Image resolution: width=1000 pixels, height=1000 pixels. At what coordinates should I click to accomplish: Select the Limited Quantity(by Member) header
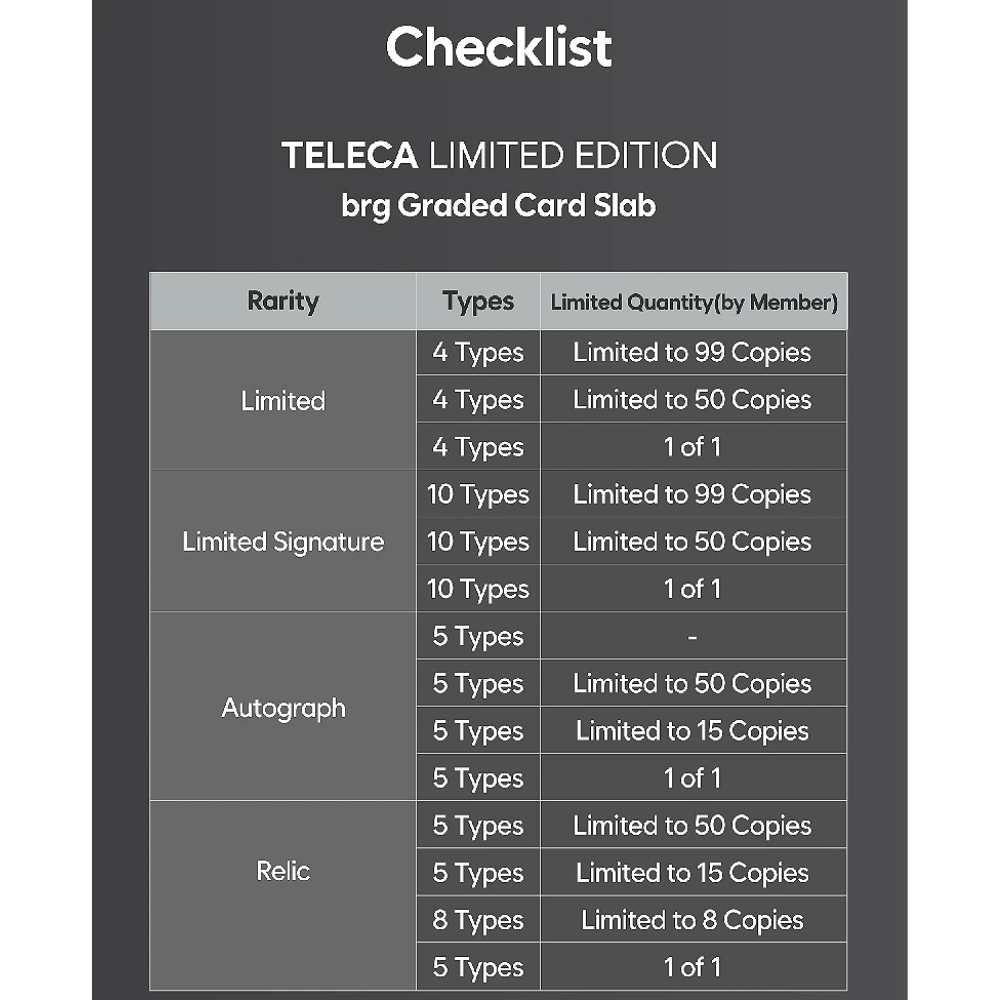tap(694, 301)
